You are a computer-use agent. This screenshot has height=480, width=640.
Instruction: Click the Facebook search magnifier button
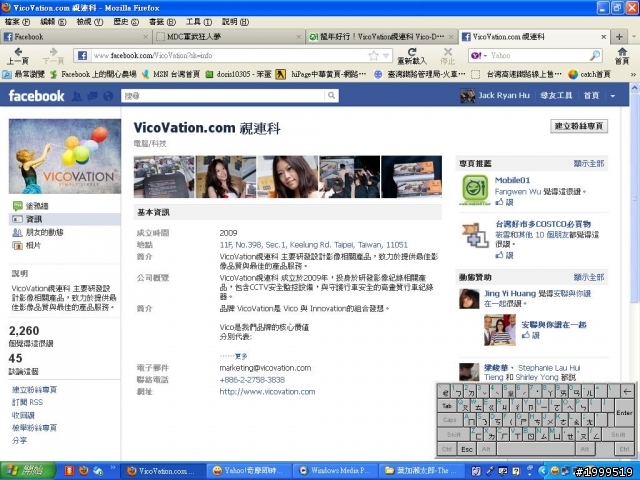click(x=331, y=96)
